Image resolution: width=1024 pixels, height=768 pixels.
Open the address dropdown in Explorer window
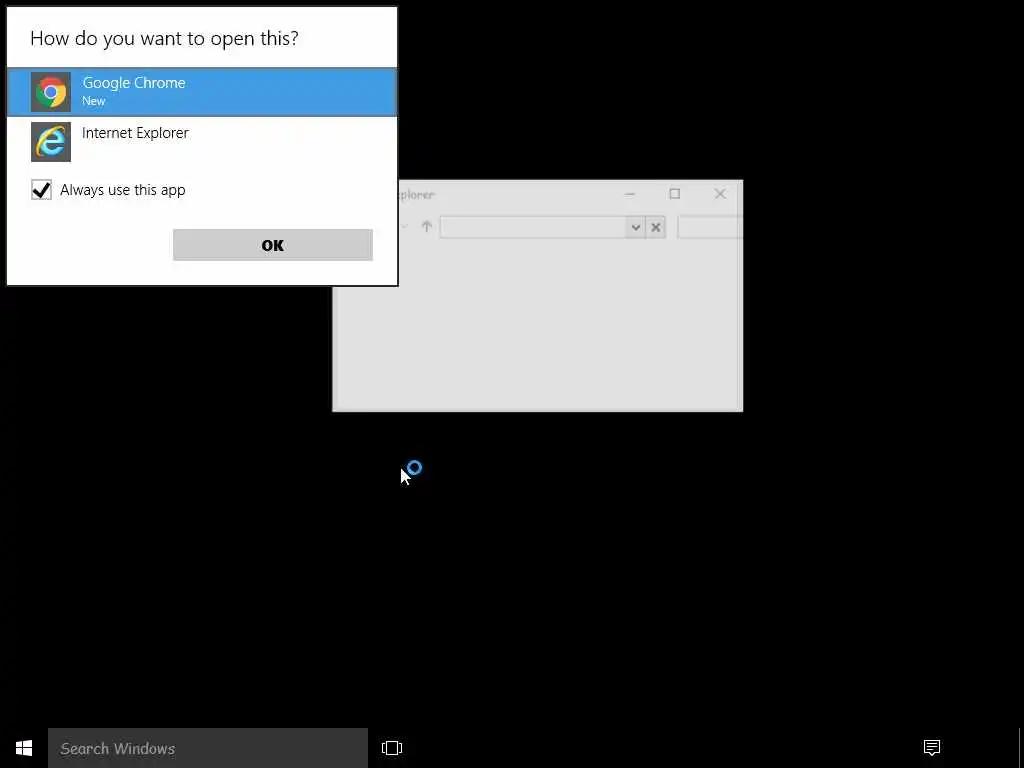(635, 227)
